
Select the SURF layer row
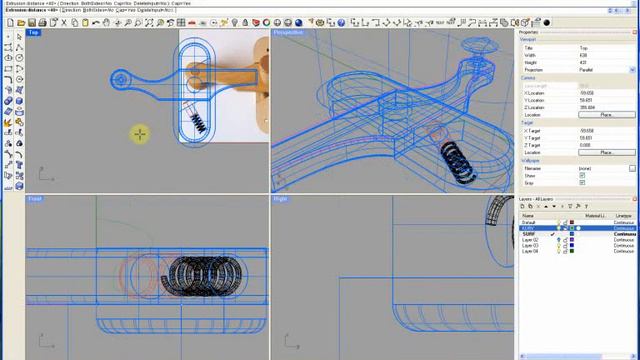tap(577, 234)
